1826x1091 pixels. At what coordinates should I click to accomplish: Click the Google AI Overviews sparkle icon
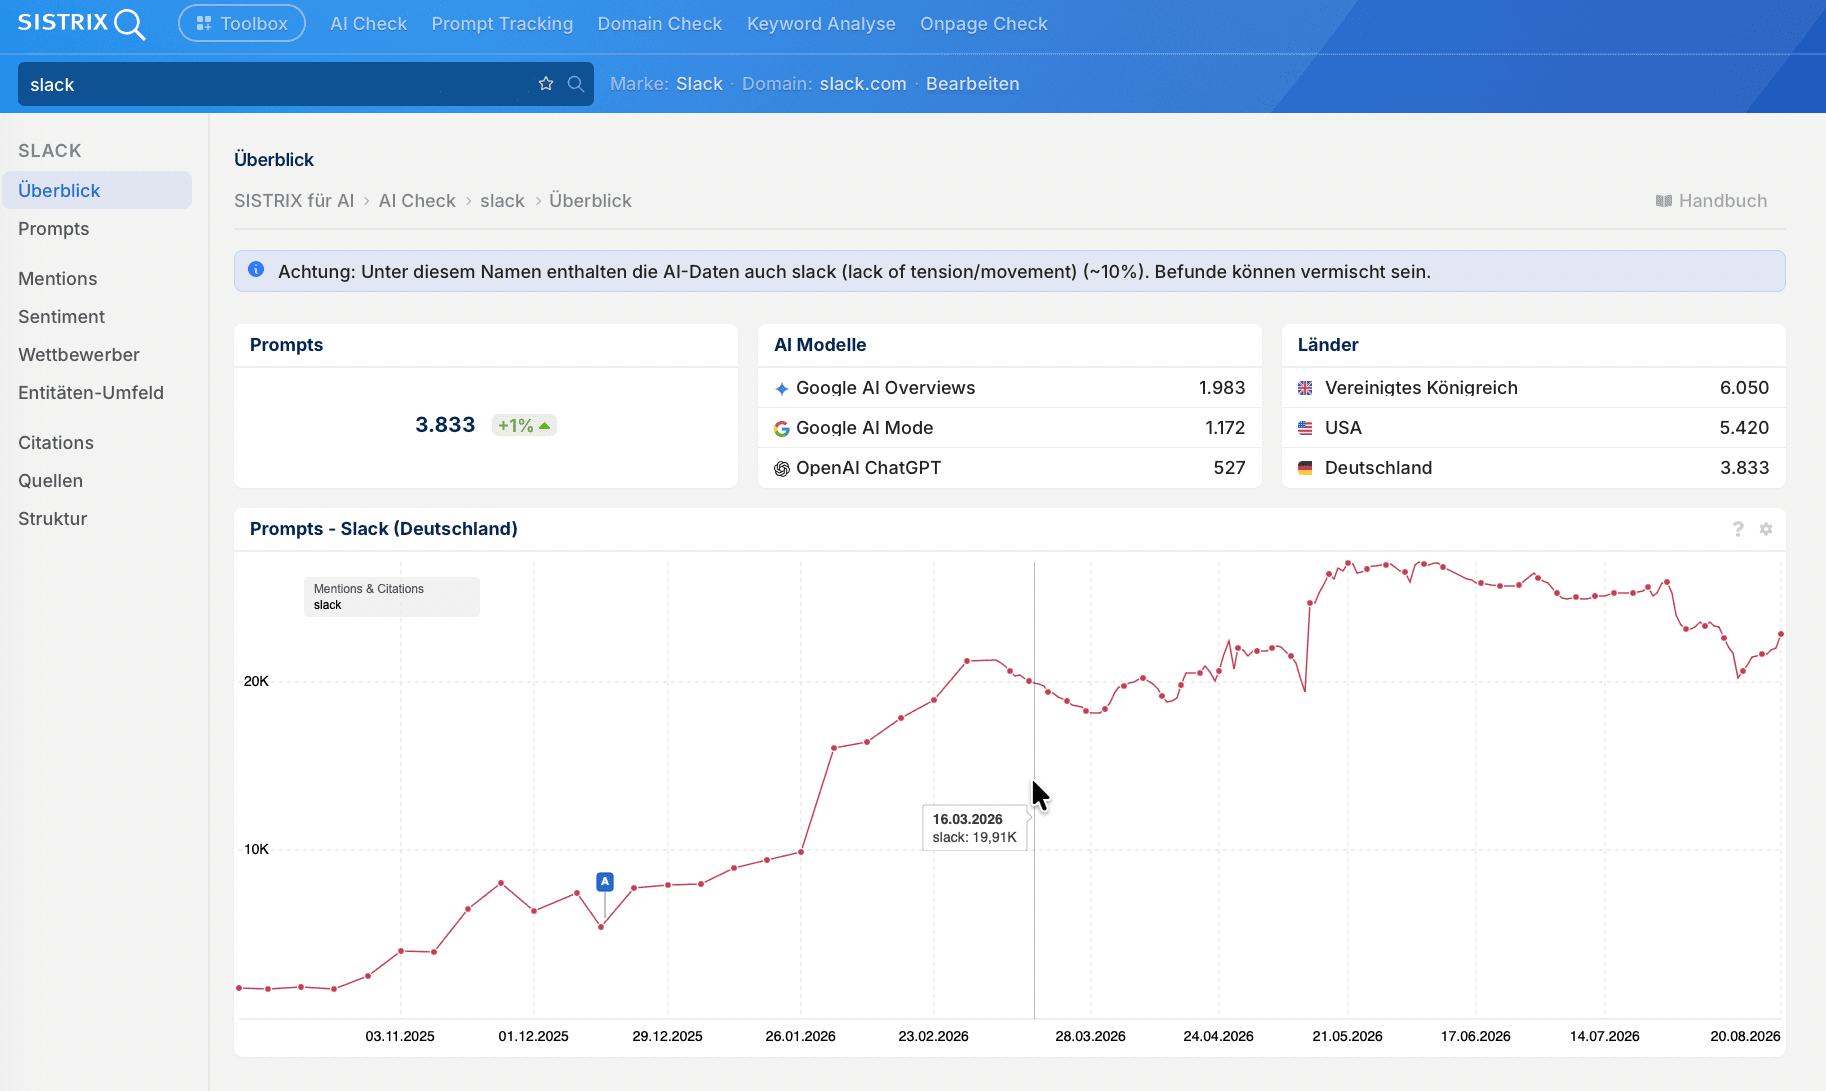click(782, 388)
